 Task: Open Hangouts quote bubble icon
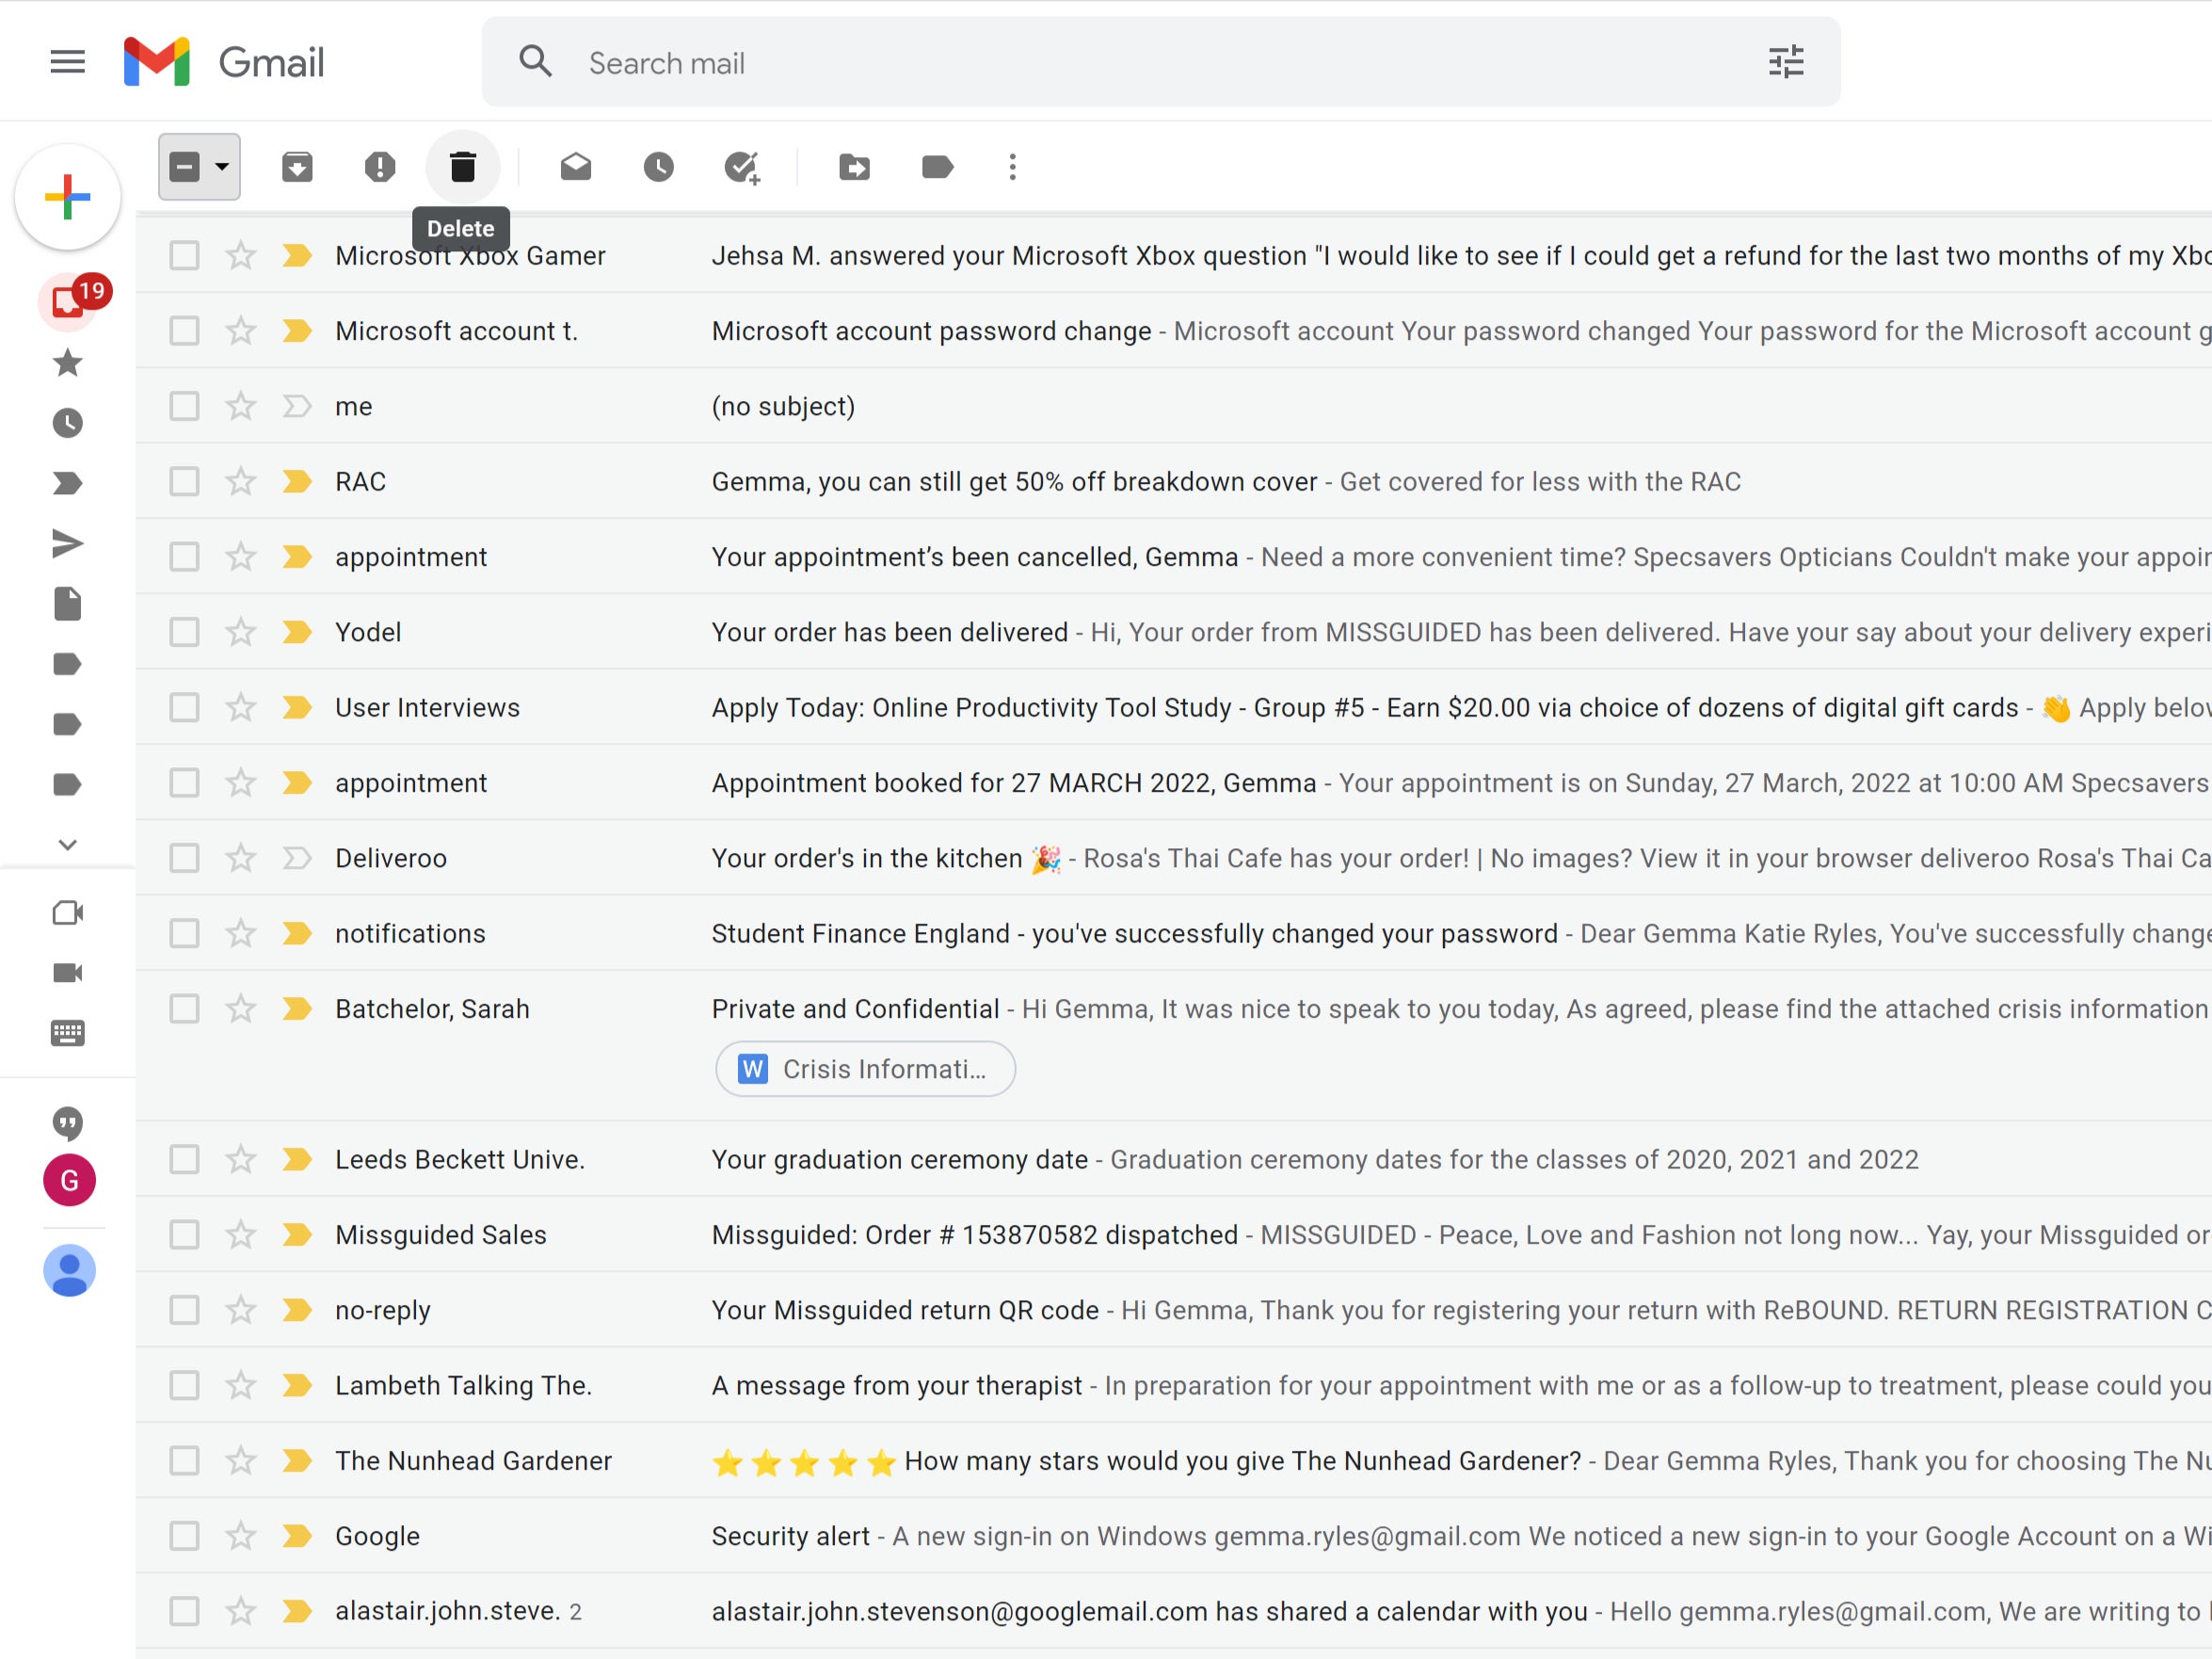[x=67, y=1123]
